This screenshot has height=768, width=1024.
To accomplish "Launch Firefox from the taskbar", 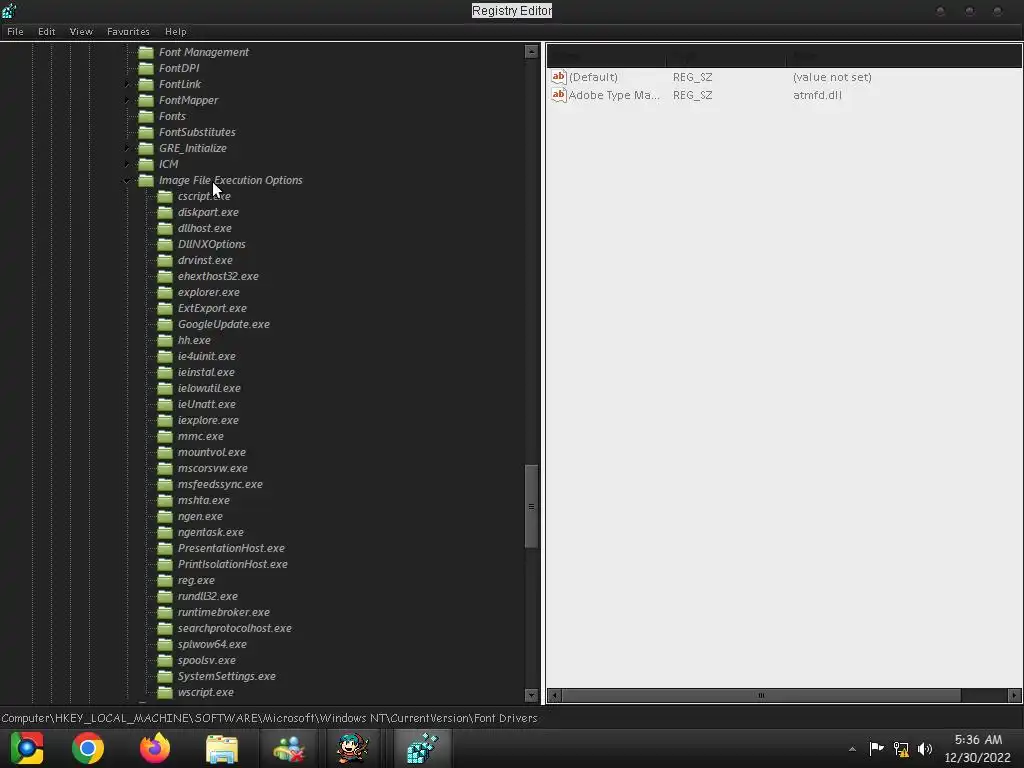I will pos(155,748).
